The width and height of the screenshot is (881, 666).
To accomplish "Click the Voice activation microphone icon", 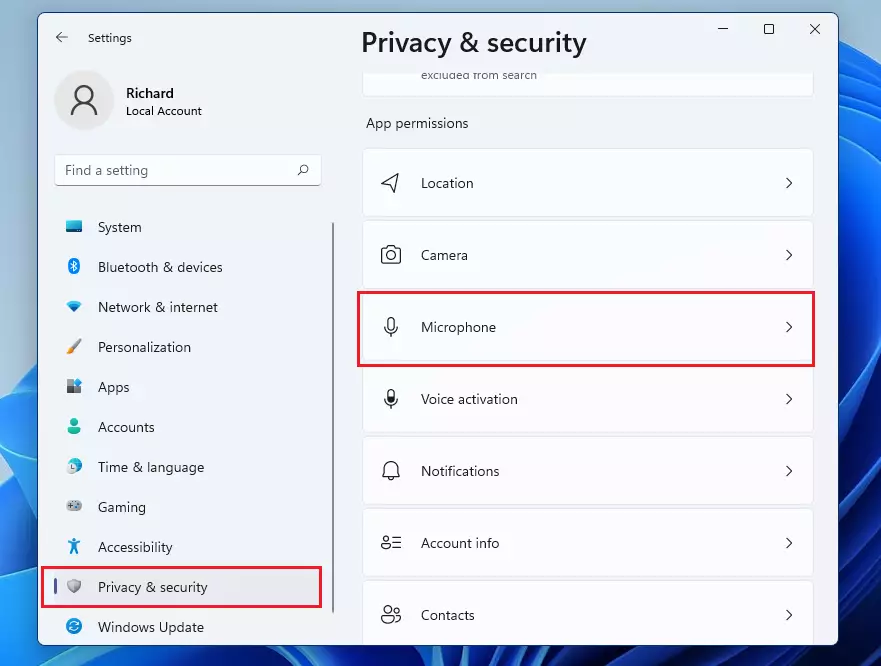I will pos(390,399).
